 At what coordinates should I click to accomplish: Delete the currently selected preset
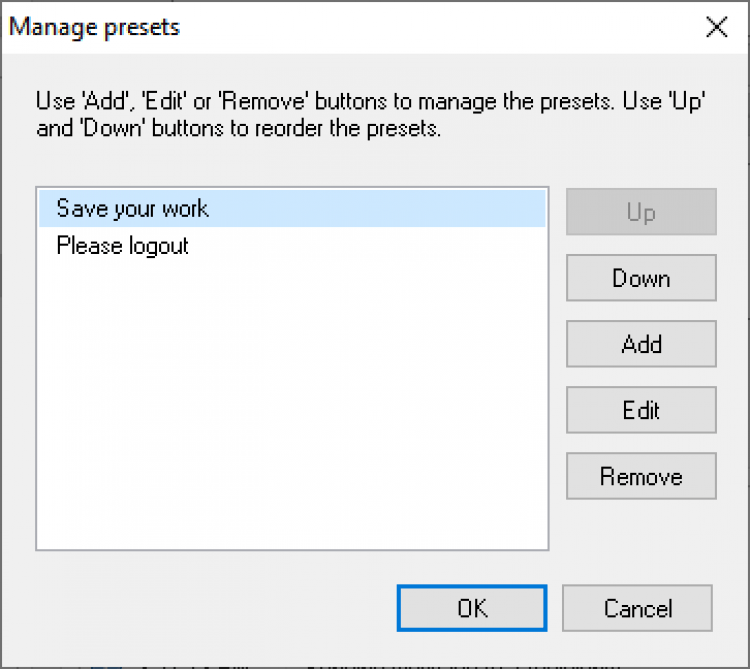(641, 476)
